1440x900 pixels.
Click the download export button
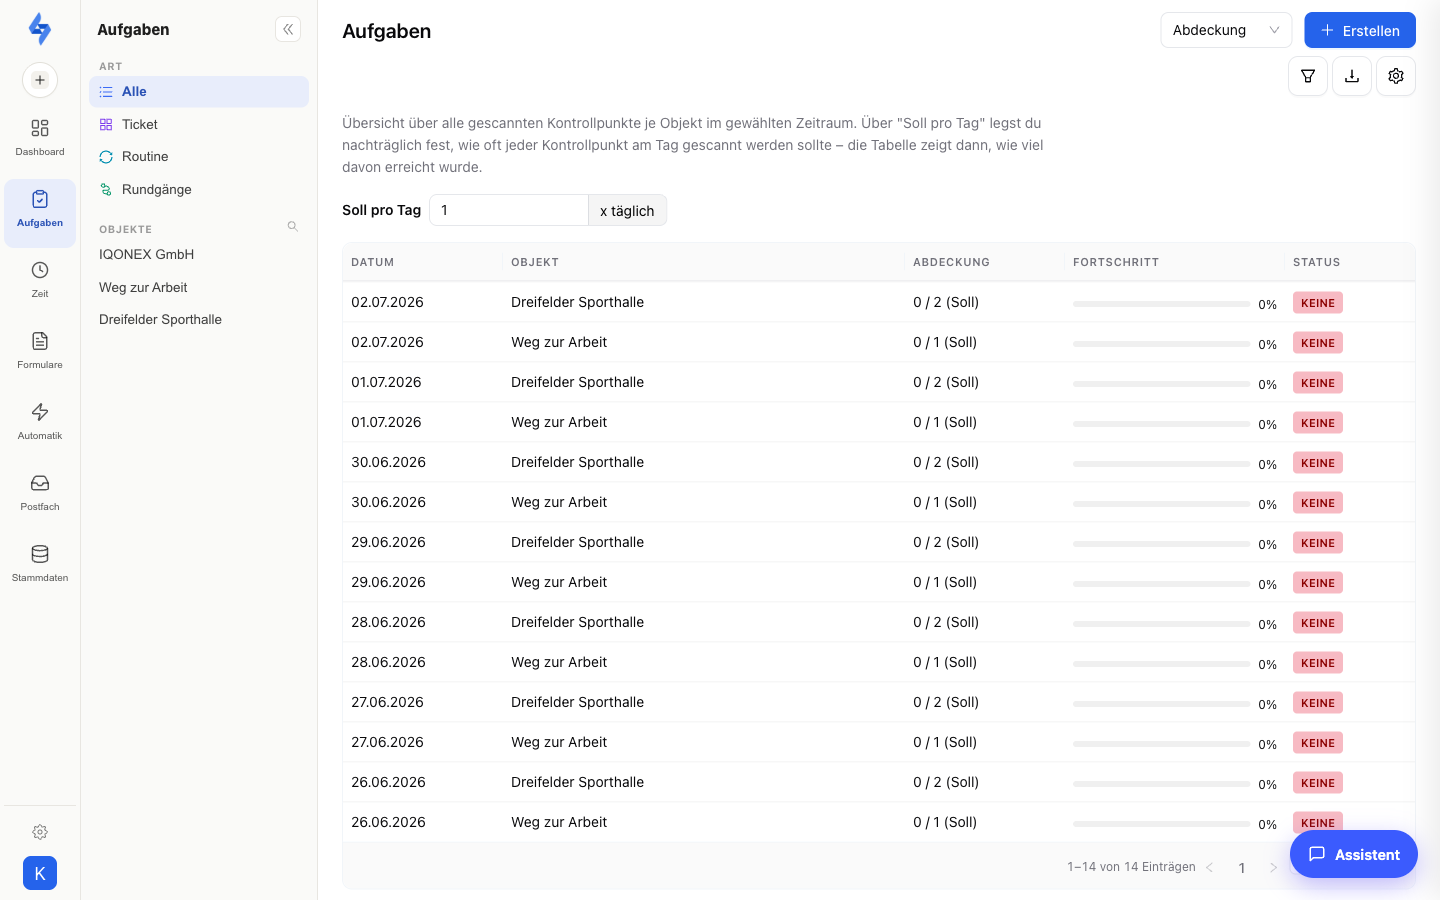click(x=1352, y=76)
